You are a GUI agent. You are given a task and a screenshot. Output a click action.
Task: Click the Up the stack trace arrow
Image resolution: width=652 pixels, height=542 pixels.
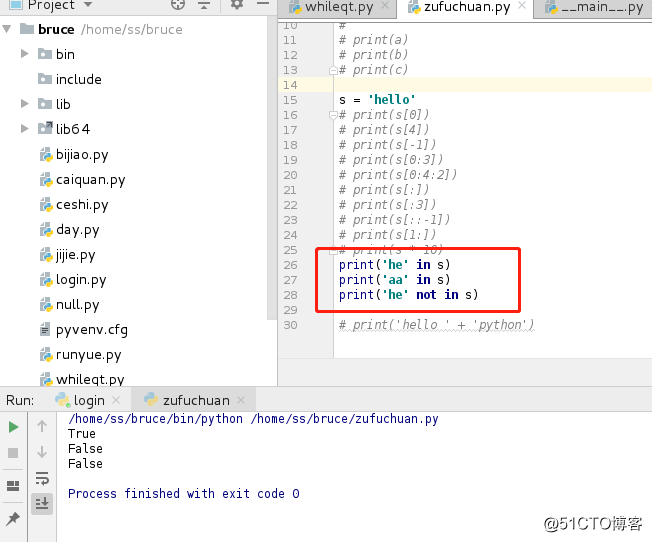click(42, 426)
